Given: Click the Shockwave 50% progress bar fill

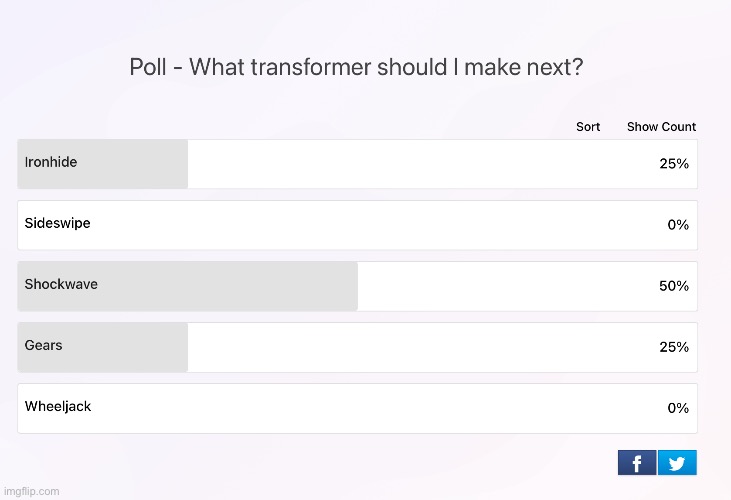Looking at the screenshot, I should [188, 286].
